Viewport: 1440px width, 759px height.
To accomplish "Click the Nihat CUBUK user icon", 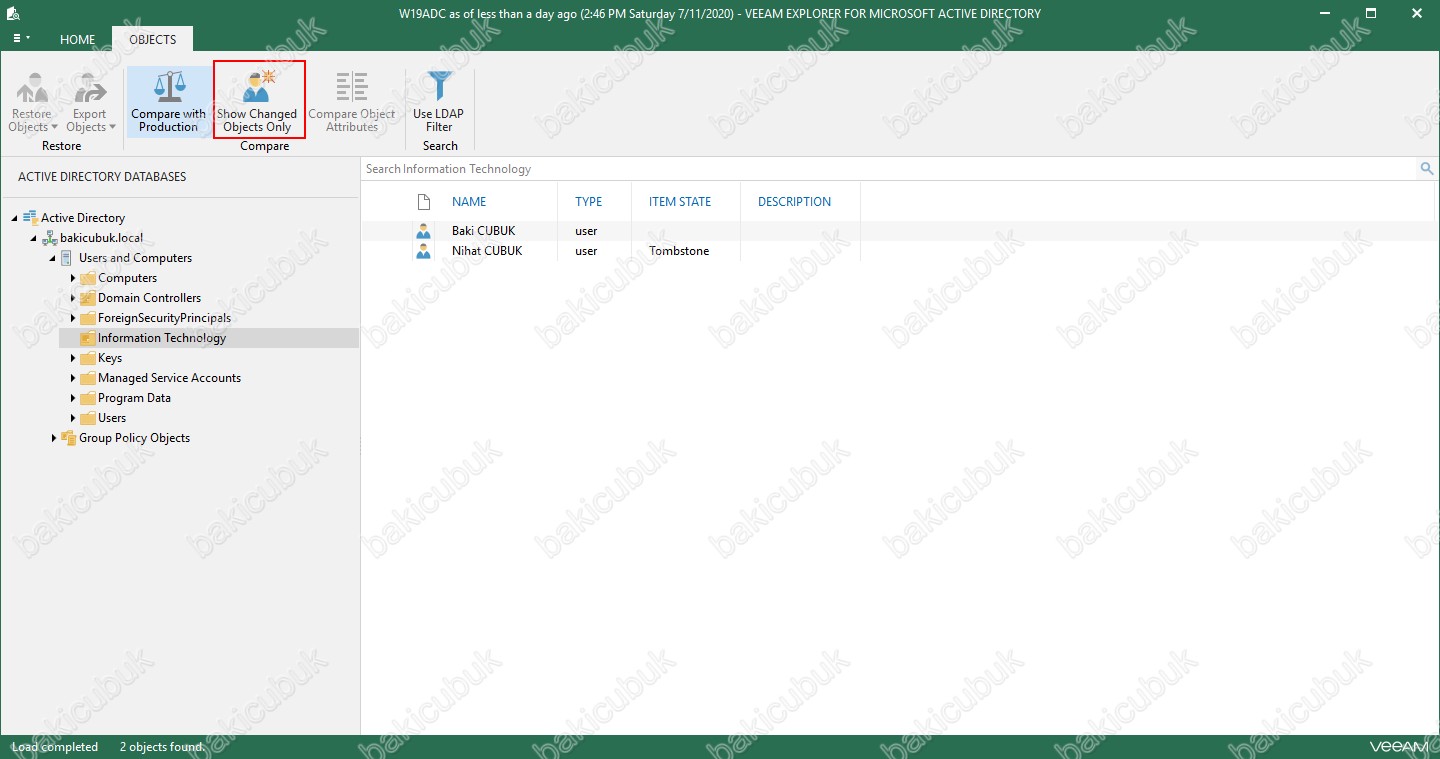I will [423, 251].
